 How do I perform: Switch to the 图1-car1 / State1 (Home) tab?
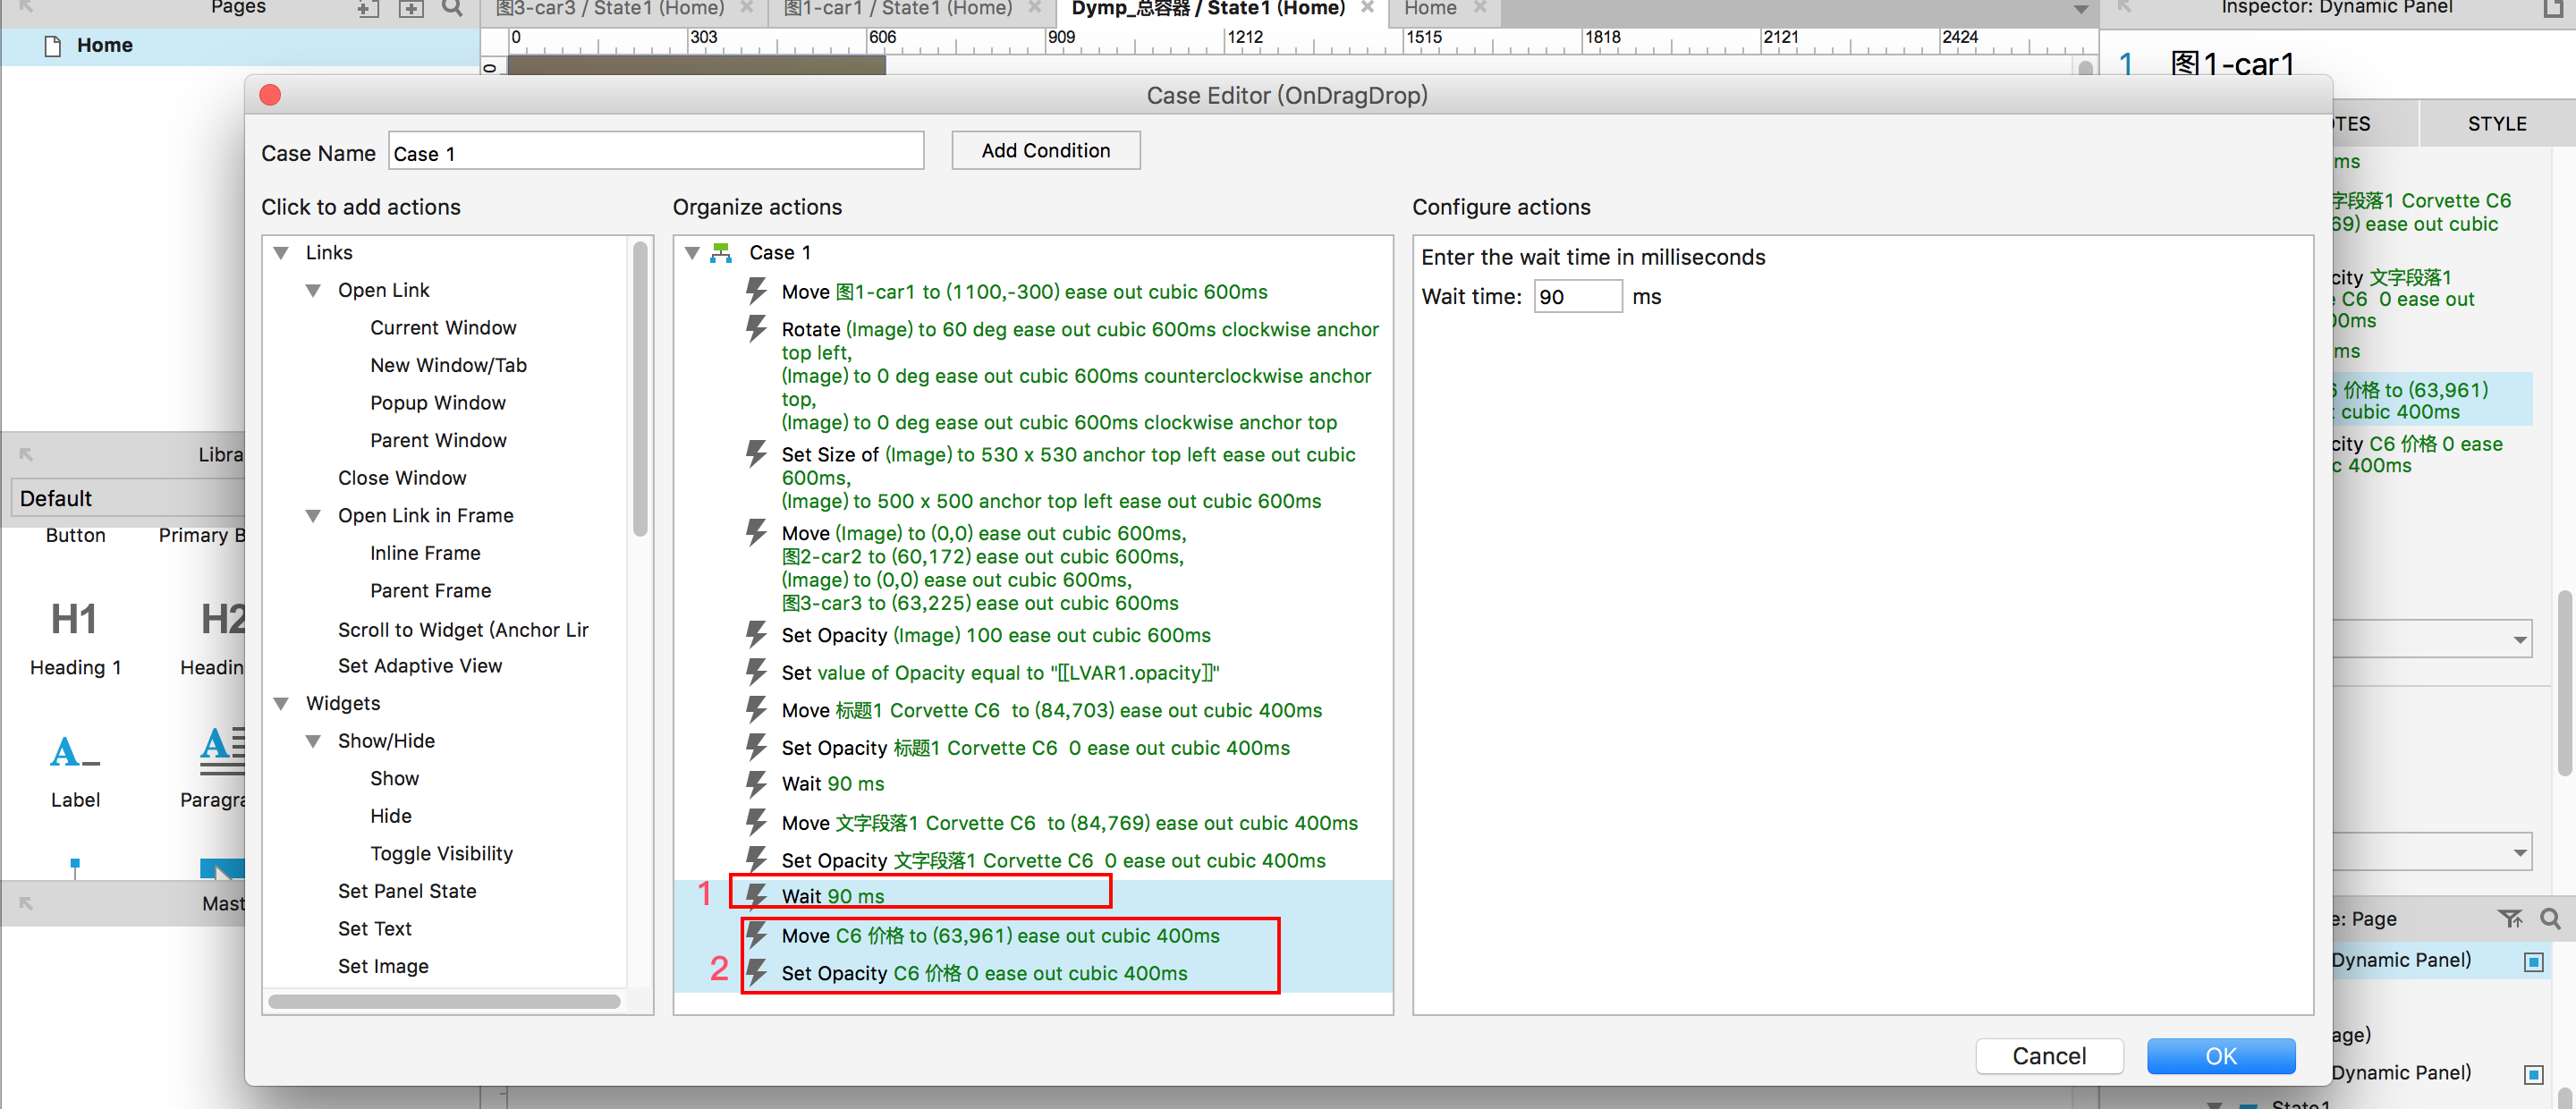coord(897,9)
